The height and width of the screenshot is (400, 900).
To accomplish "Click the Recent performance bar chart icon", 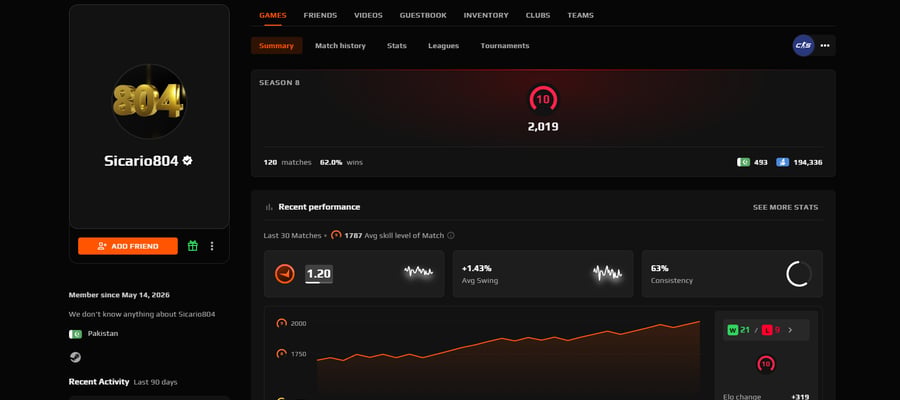I will coord(269,207).
